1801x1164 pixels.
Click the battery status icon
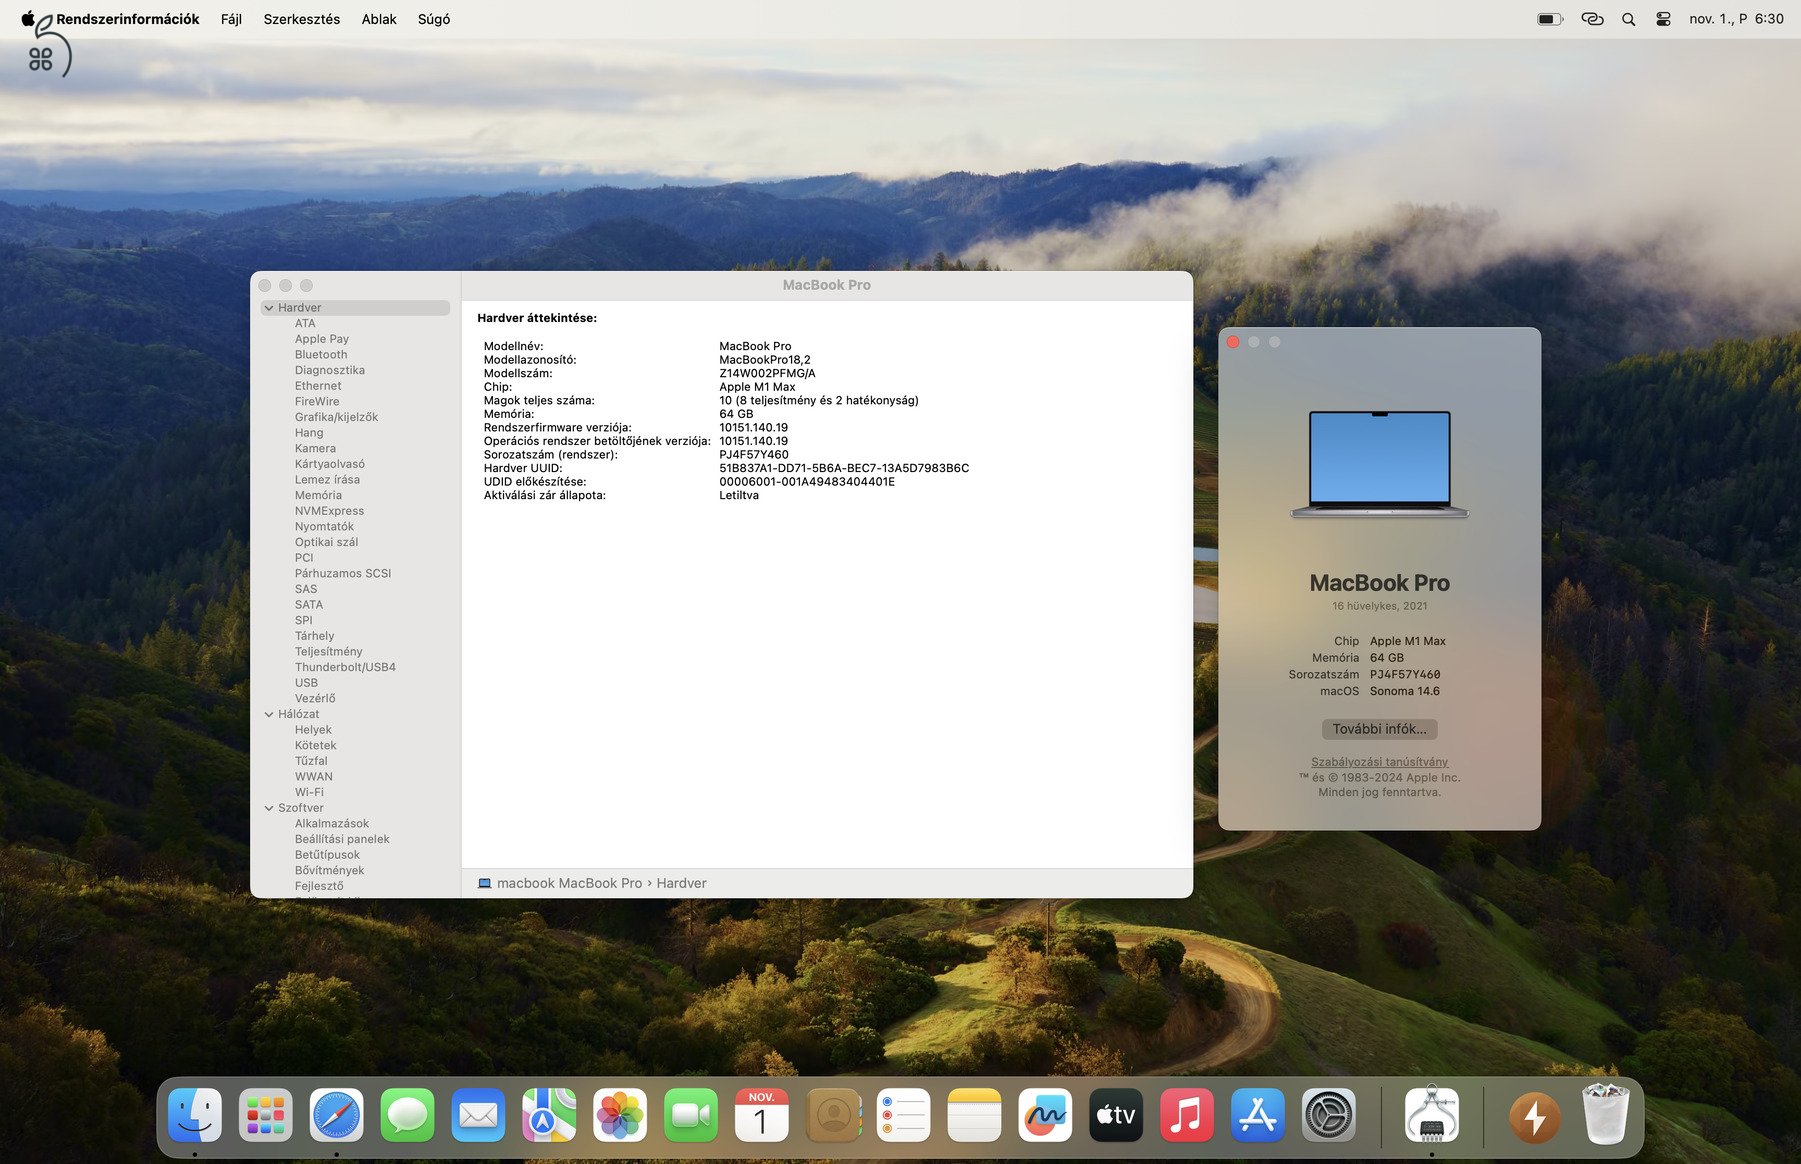click(1550, 19)
